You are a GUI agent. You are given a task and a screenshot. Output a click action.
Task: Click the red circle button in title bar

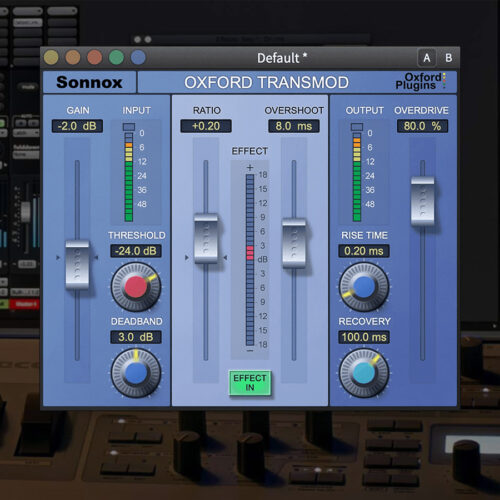tap(95, 57)
